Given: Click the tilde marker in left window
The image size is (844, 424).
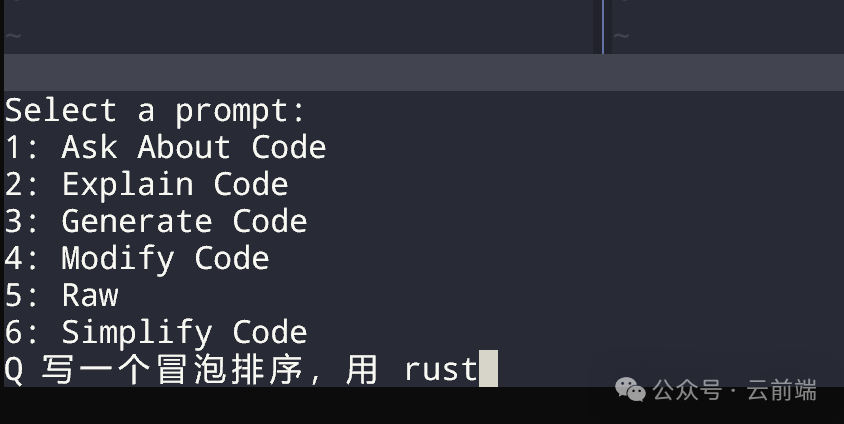Looking at the screenshot, I should point(13,36).
